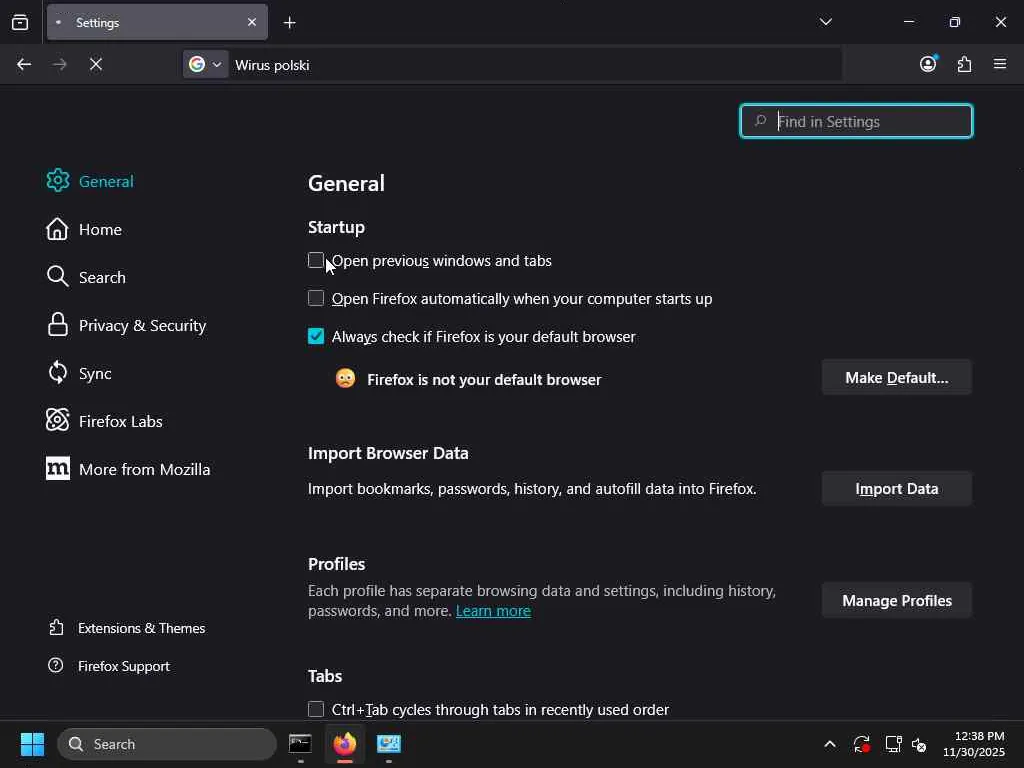Open More from Mozilla in the sidebar
Screen dimensions: 1024x768
pyautogui.click(x=128, y=469)
